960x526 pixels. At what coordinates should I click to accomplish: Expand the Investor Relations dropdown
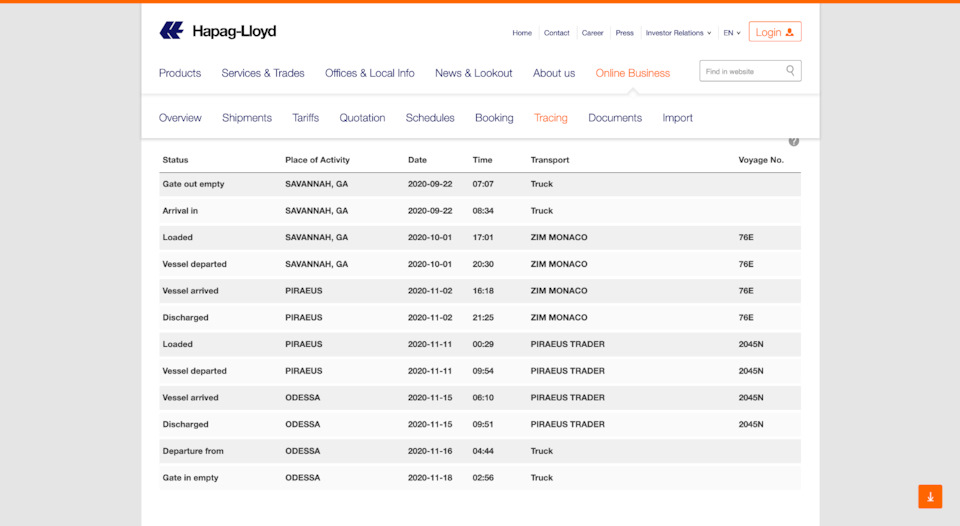pos(678,33)
